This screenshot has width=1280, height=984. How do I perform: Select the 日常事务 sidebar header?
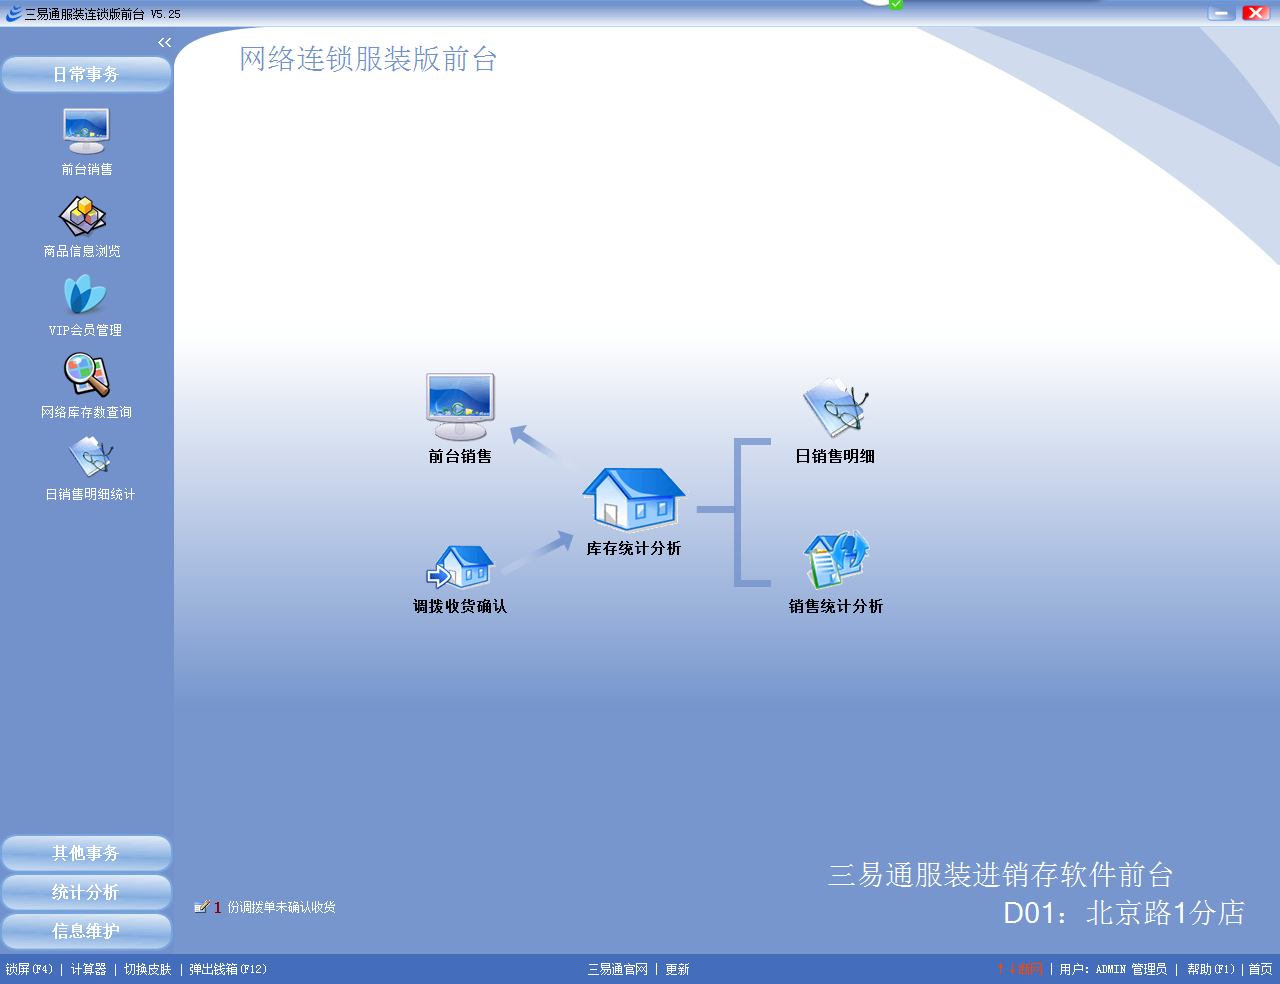[86, 74]
